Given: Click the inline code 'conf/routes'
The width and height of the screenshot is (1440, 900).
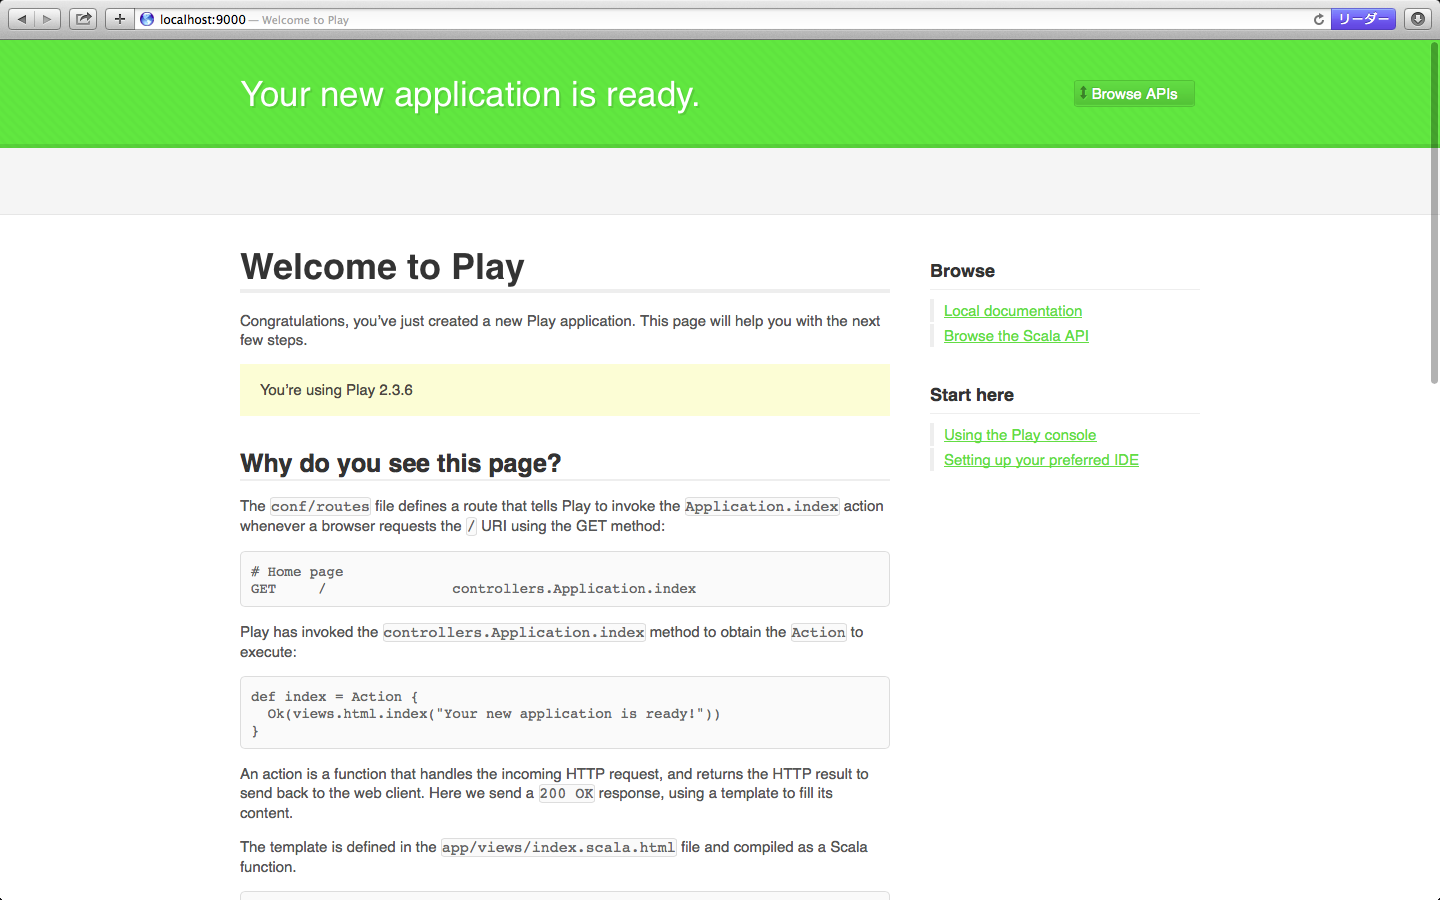Looking at the screenshot, I should click(320, 506).
